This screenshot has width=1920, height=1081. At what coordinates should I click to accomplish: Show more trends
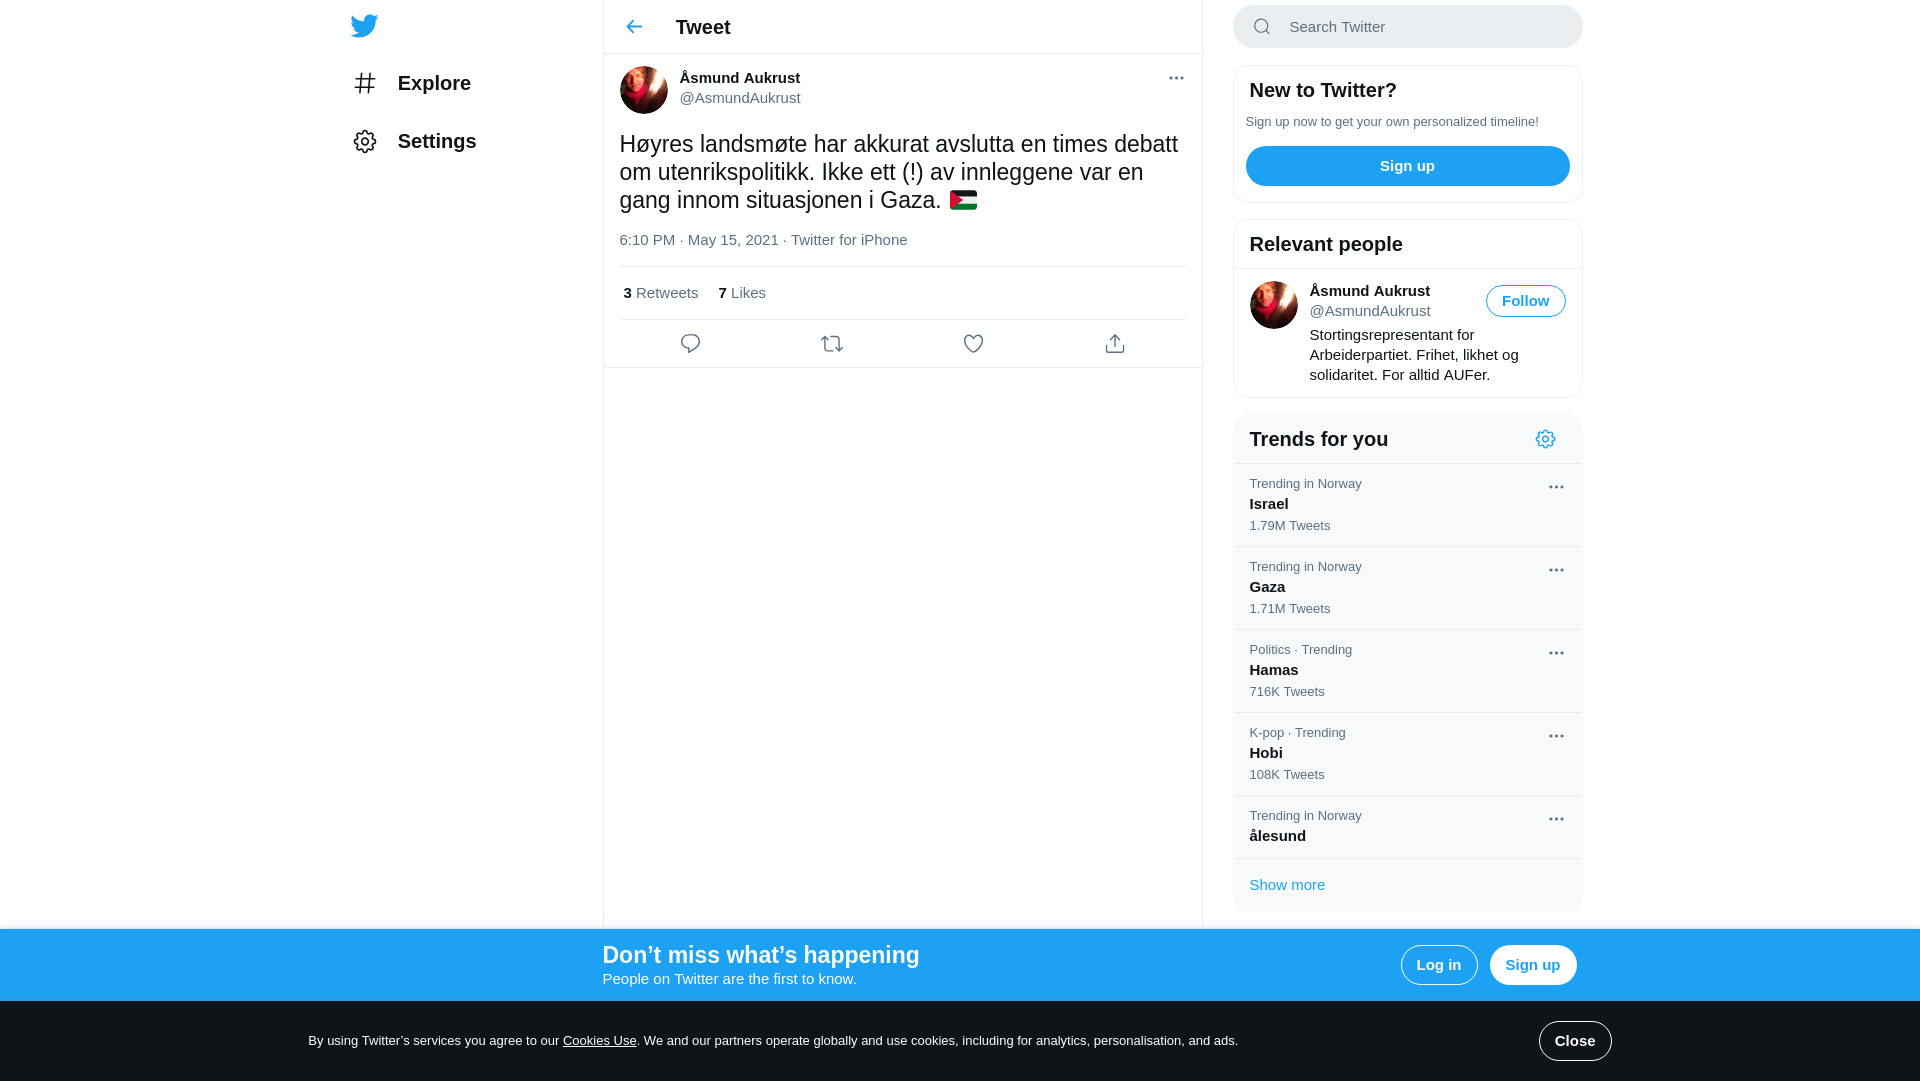[1287, 885]
